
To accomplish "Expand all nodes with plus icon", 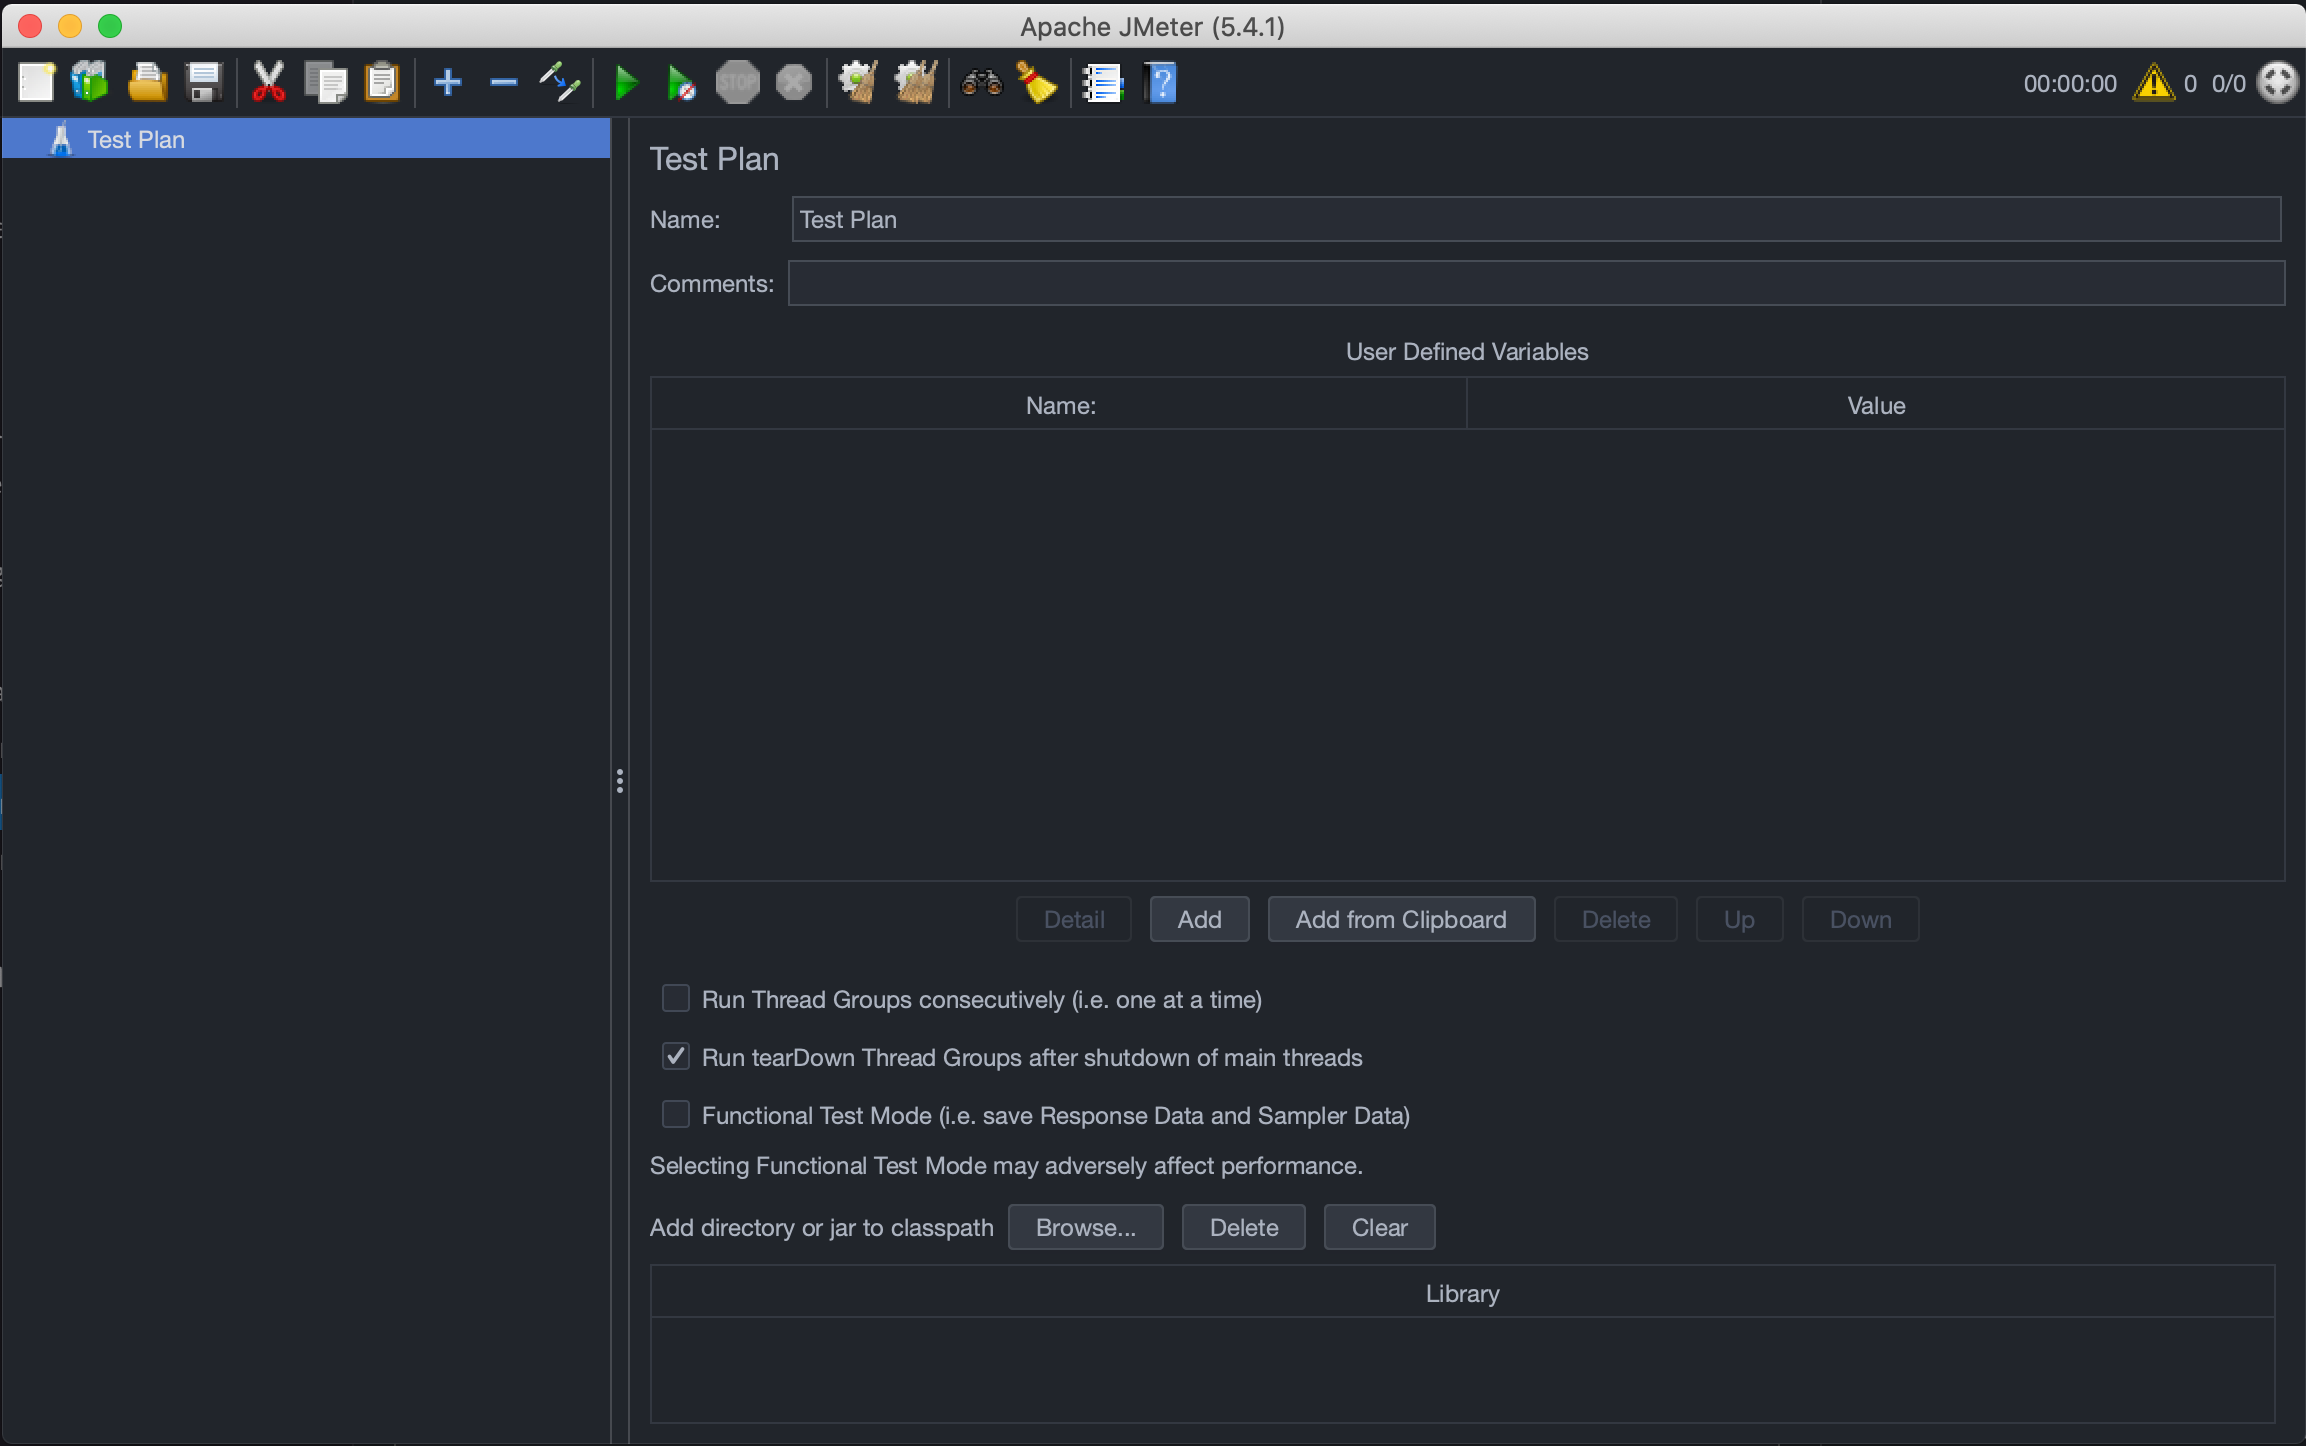I will pyautogui.click(x=447, y=82).
